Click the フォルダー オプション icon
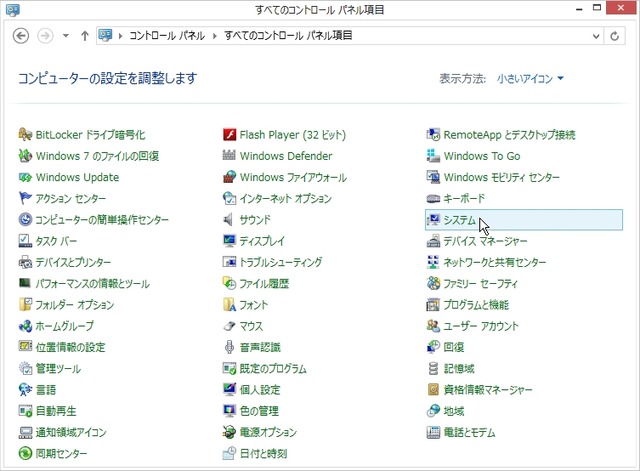The width and height of the screenshot is (640, 471). [25, 304]
